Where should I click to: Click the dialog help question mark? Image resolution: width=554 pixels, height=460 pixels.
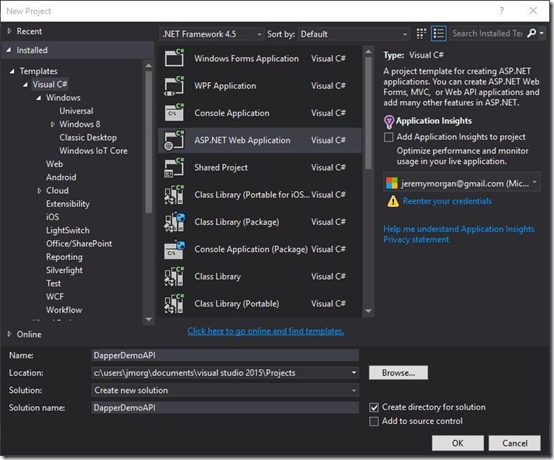click(x=502, y=11)
